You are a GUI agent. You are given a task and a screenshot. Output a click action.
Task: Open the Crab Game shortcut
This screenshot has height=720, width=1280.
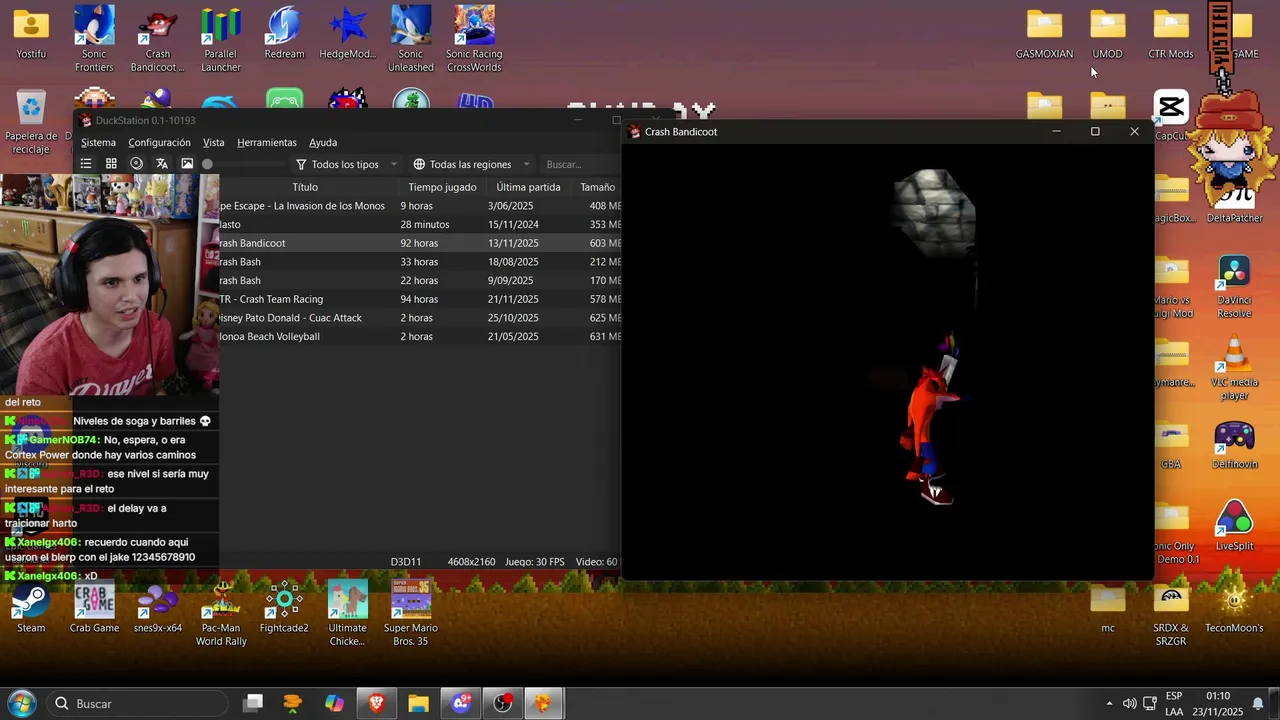click(94, 608)
